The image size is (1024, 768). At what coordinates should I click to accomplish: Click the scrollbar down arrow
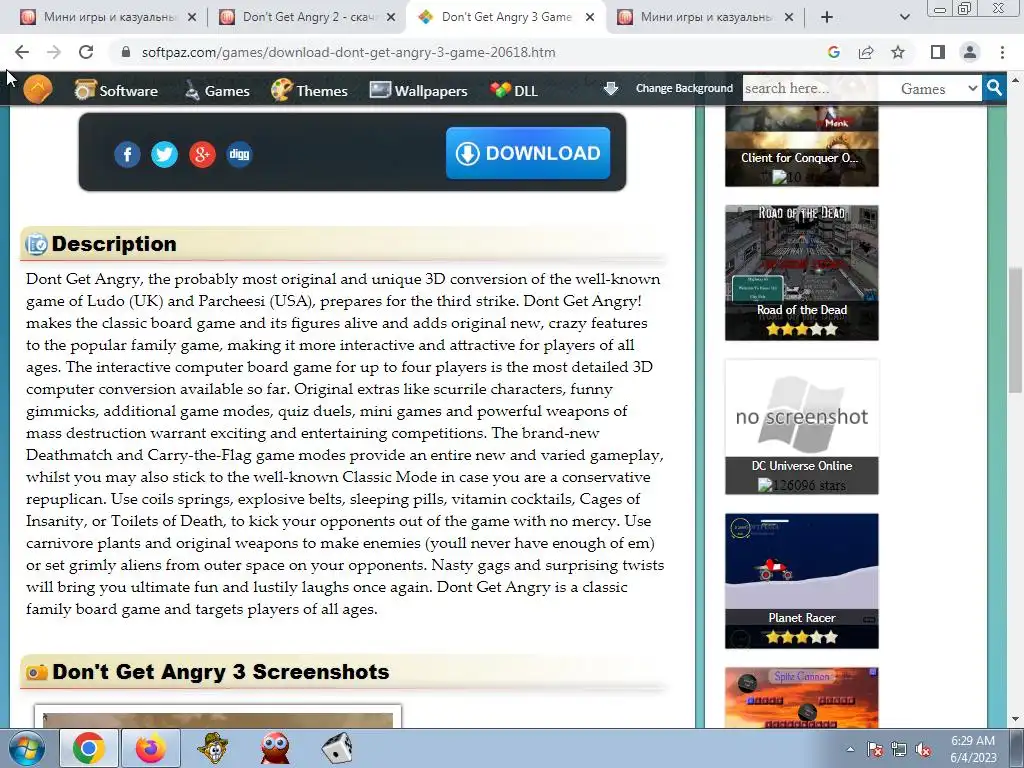pyautogui.click(x=1015, y=719)
